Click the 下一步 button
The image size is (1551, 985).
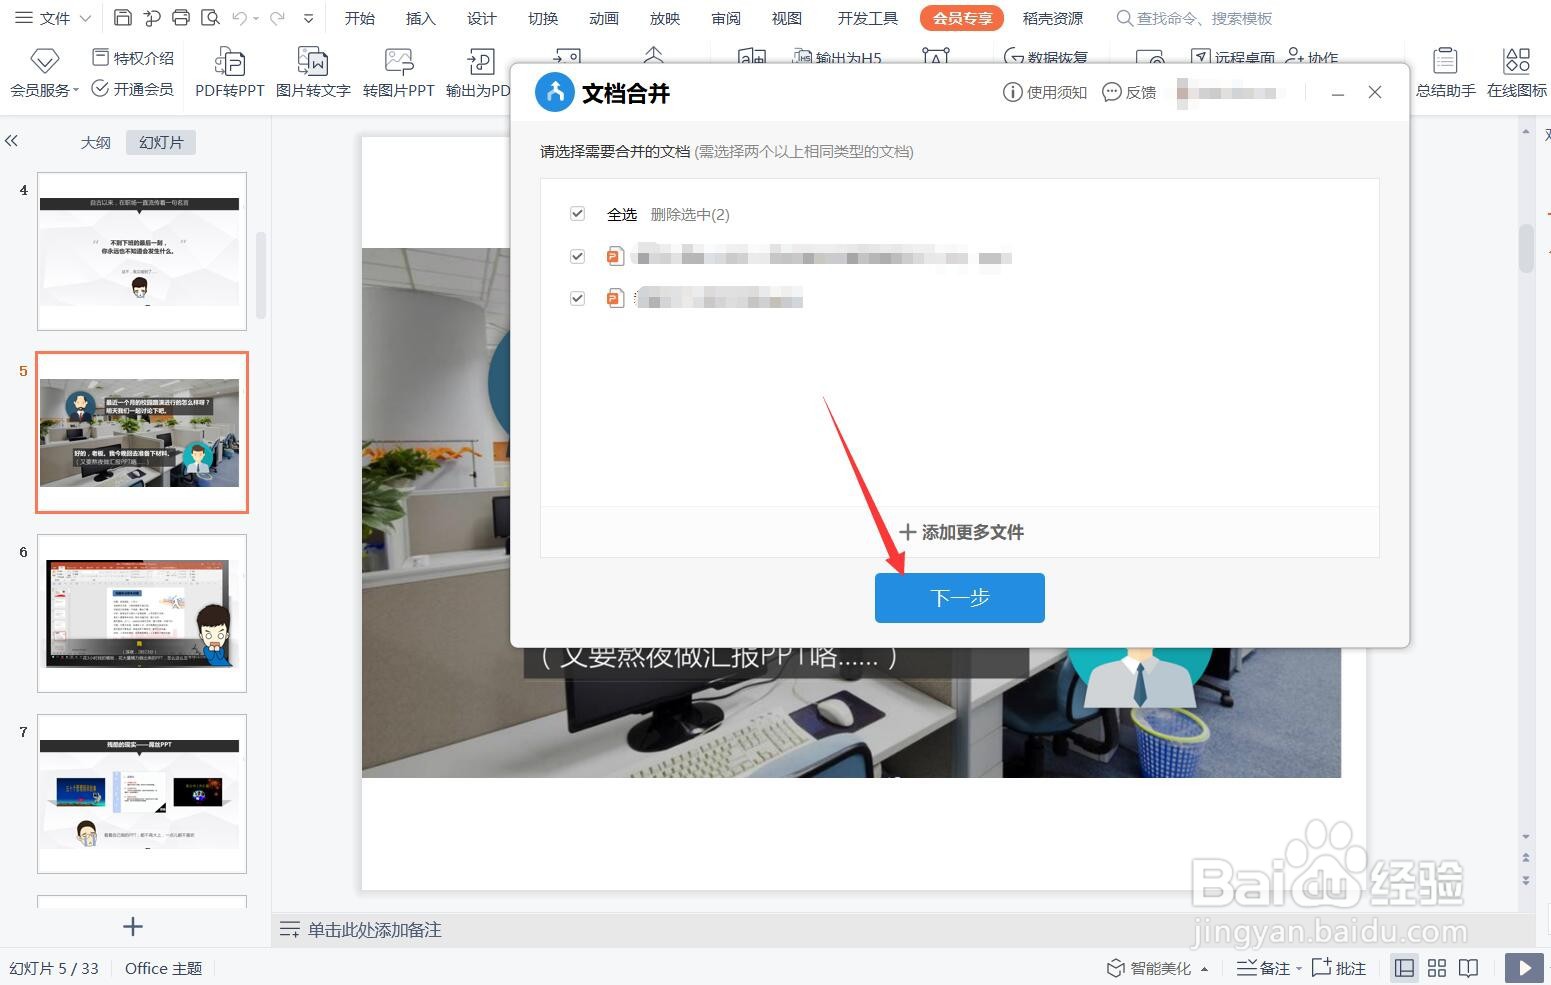[959, 597]
